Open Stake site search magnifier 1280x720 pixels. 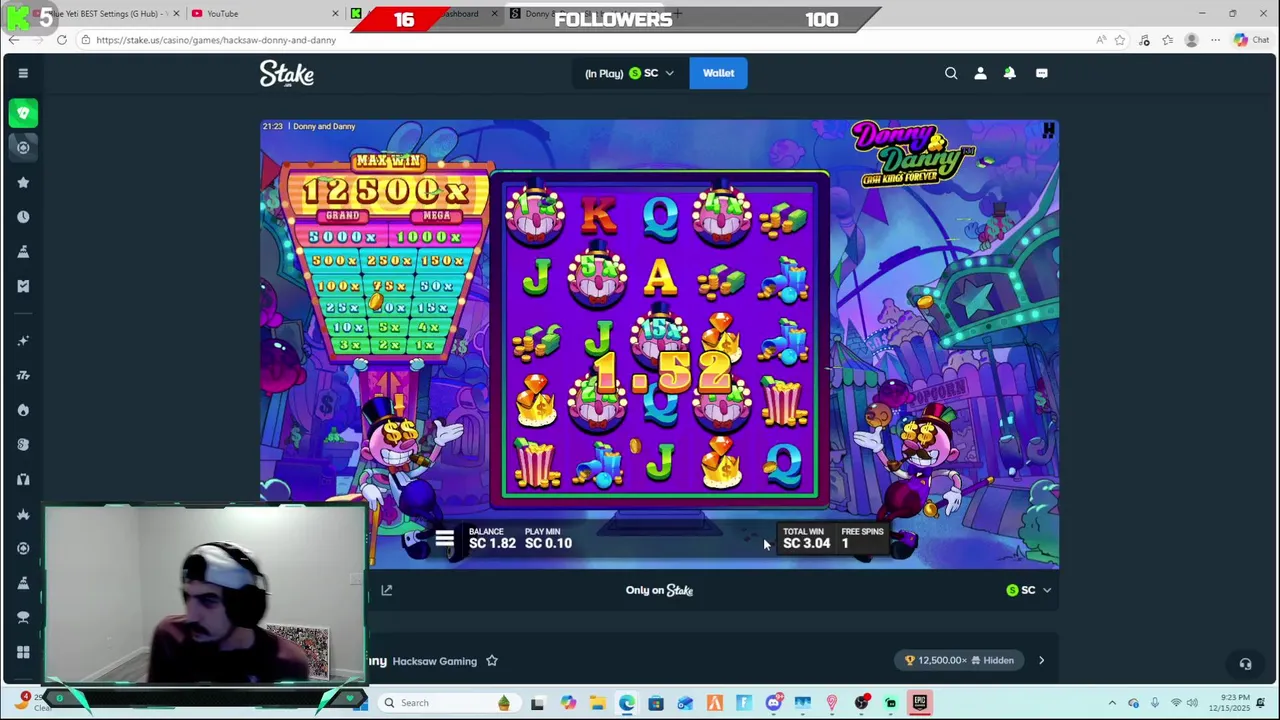click(x=951, y=73)
